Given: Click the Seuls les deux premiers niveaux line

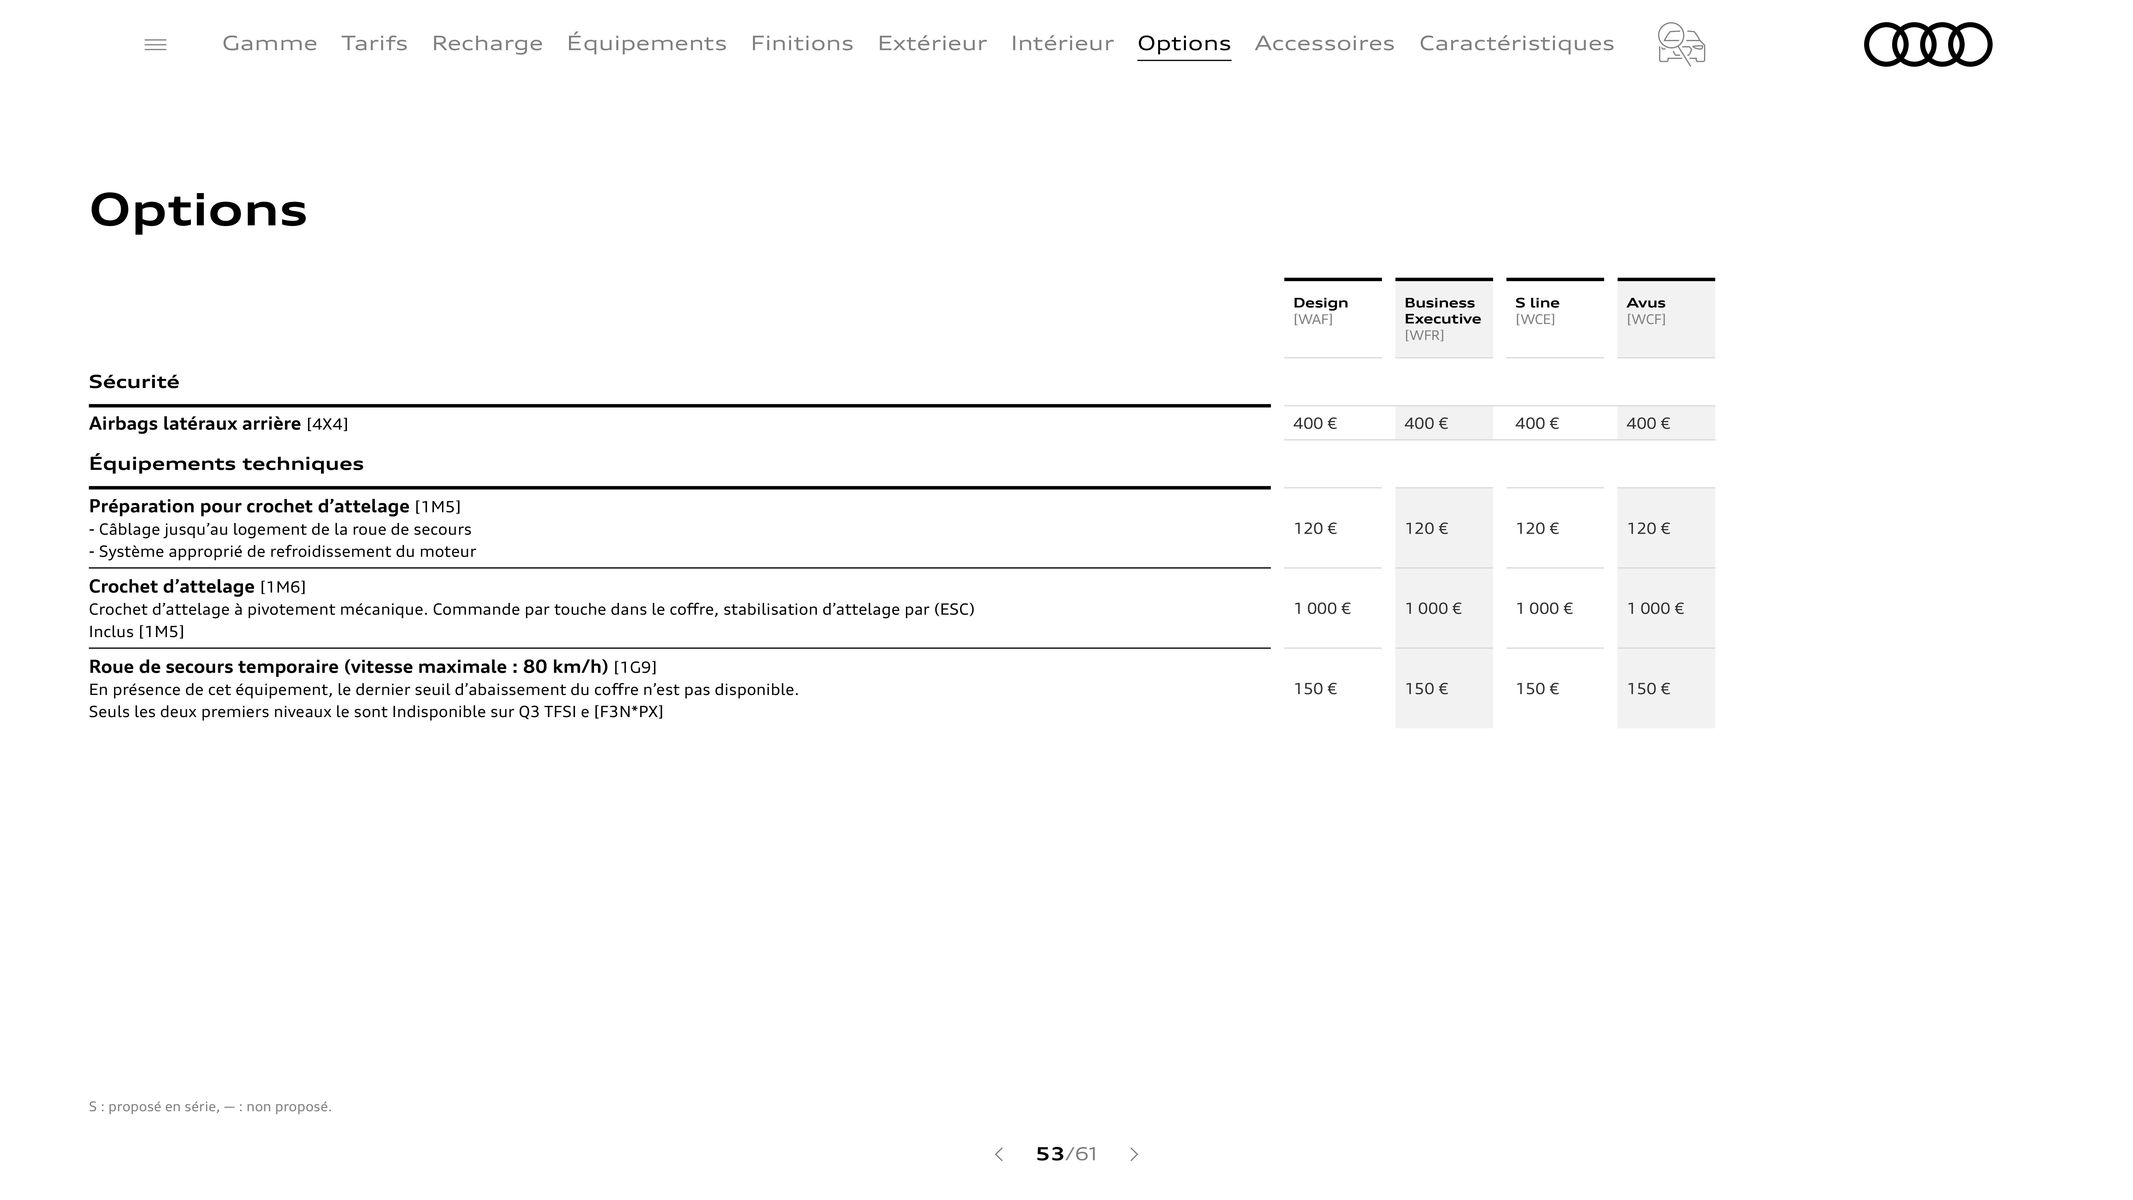Looking at the screenshot, I should click(x=376, y=712).
